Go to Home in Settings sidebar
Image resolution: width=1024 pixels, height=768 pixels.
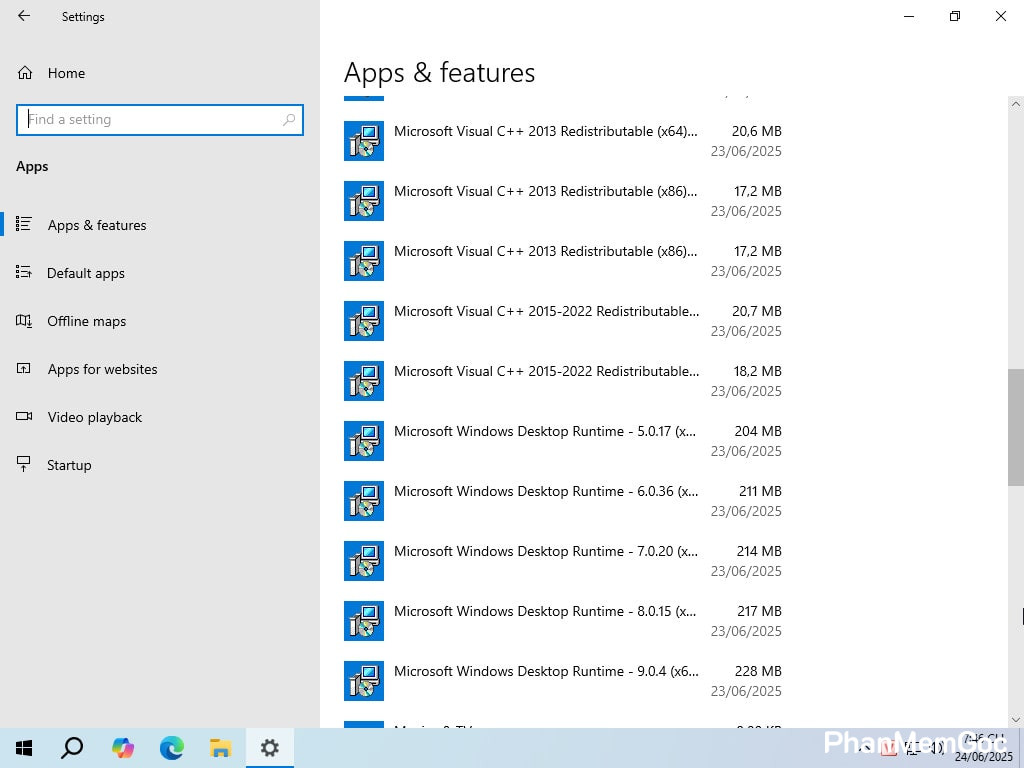(x=66, y=73)
